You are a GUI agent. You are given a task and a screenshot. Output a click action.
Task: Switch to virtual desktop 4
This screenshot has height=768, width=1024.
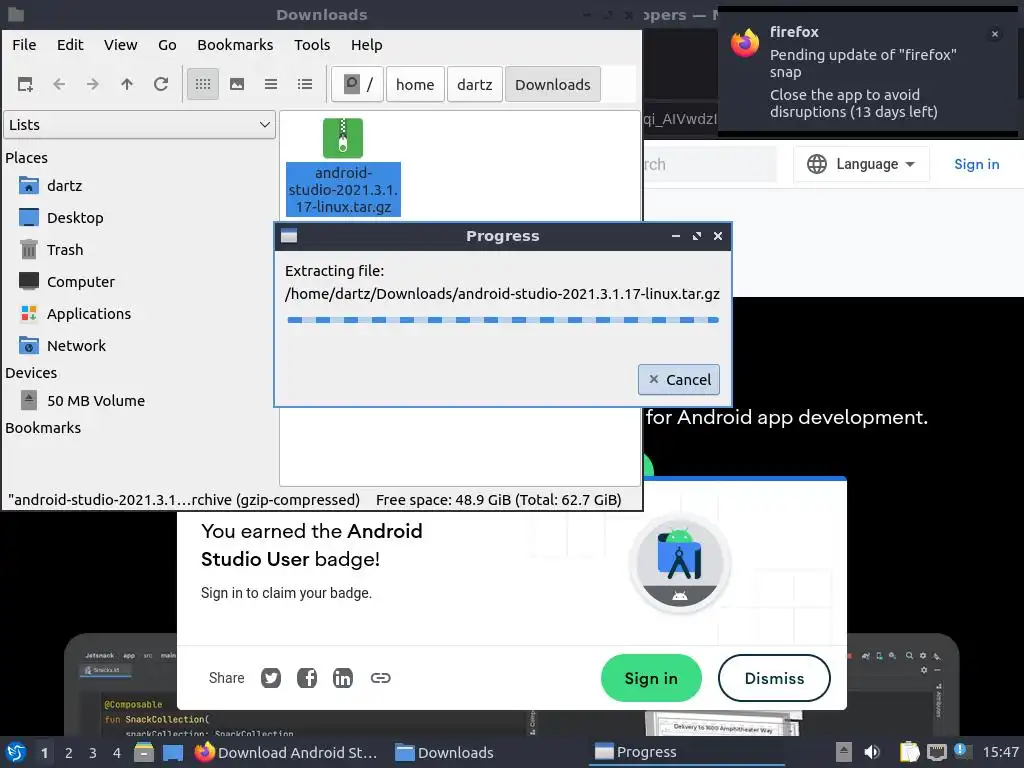[117, 753]
